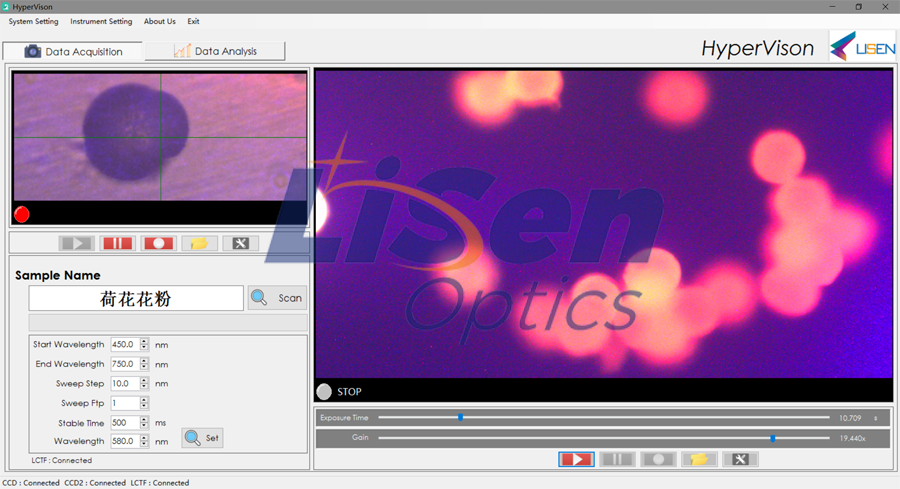Screen dimensions: 900x489
Task: Increase the Start Wavelength value
Action: click(144, 341)
